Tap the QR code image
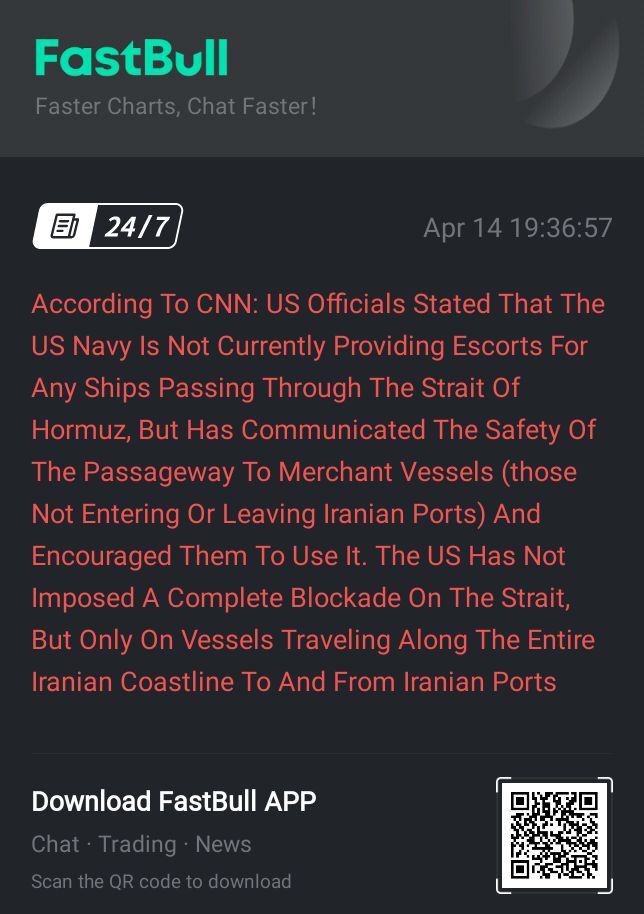The image size is (644, 914). (554, 835)
